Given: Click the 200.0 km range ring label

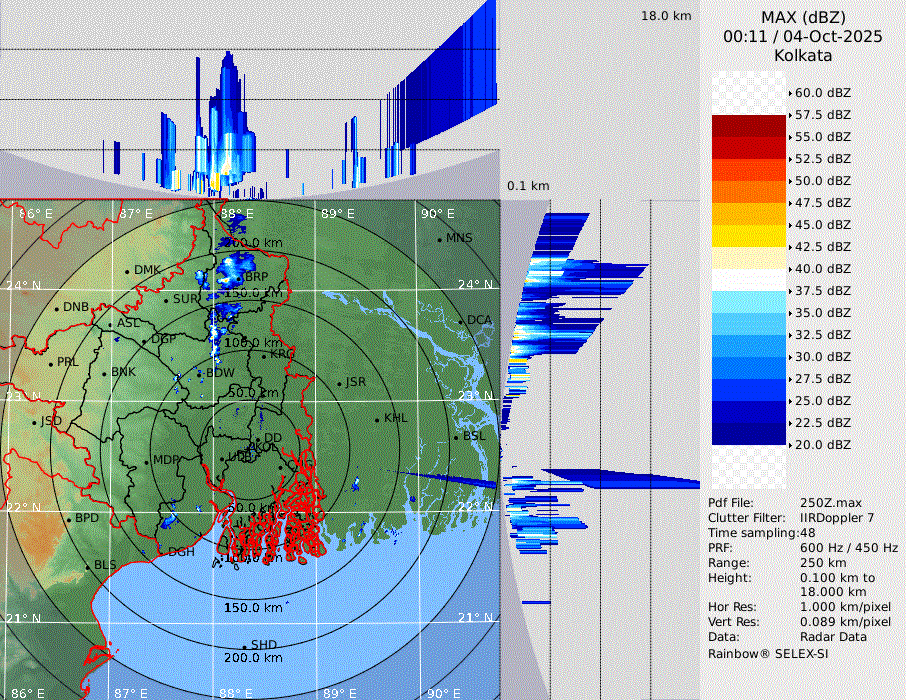Looking at the screenshot, I should (254, 658).
